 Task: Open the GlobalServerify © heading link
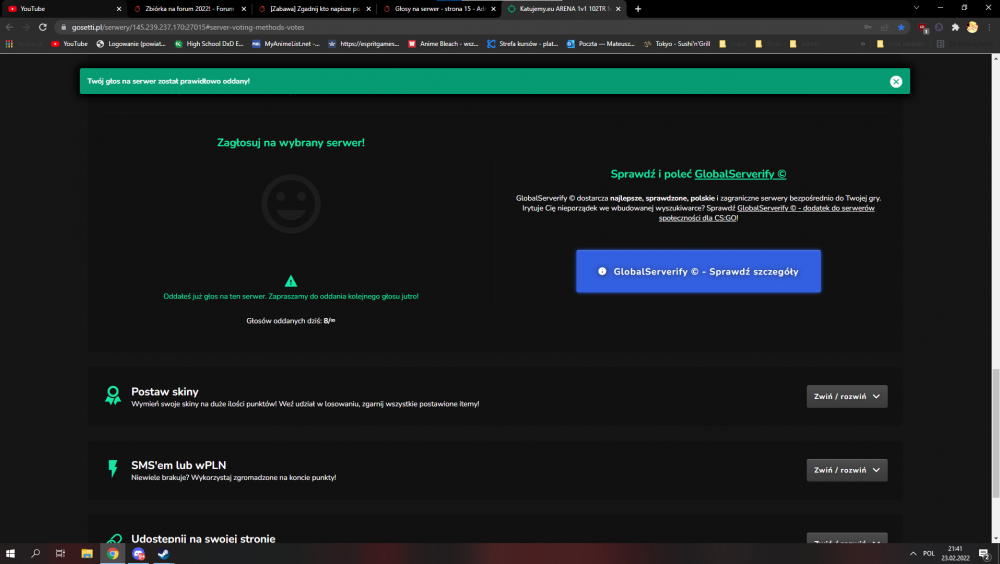(740, 174)
